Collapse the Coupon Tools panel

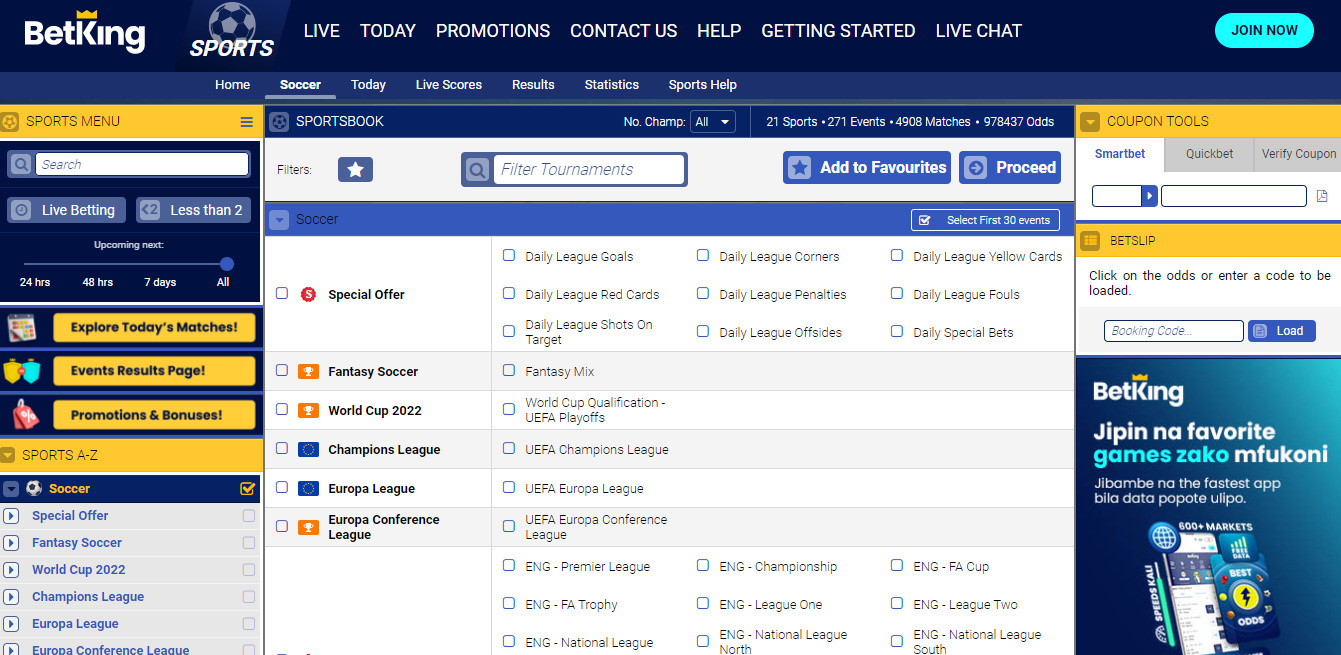pos(1089,122)
